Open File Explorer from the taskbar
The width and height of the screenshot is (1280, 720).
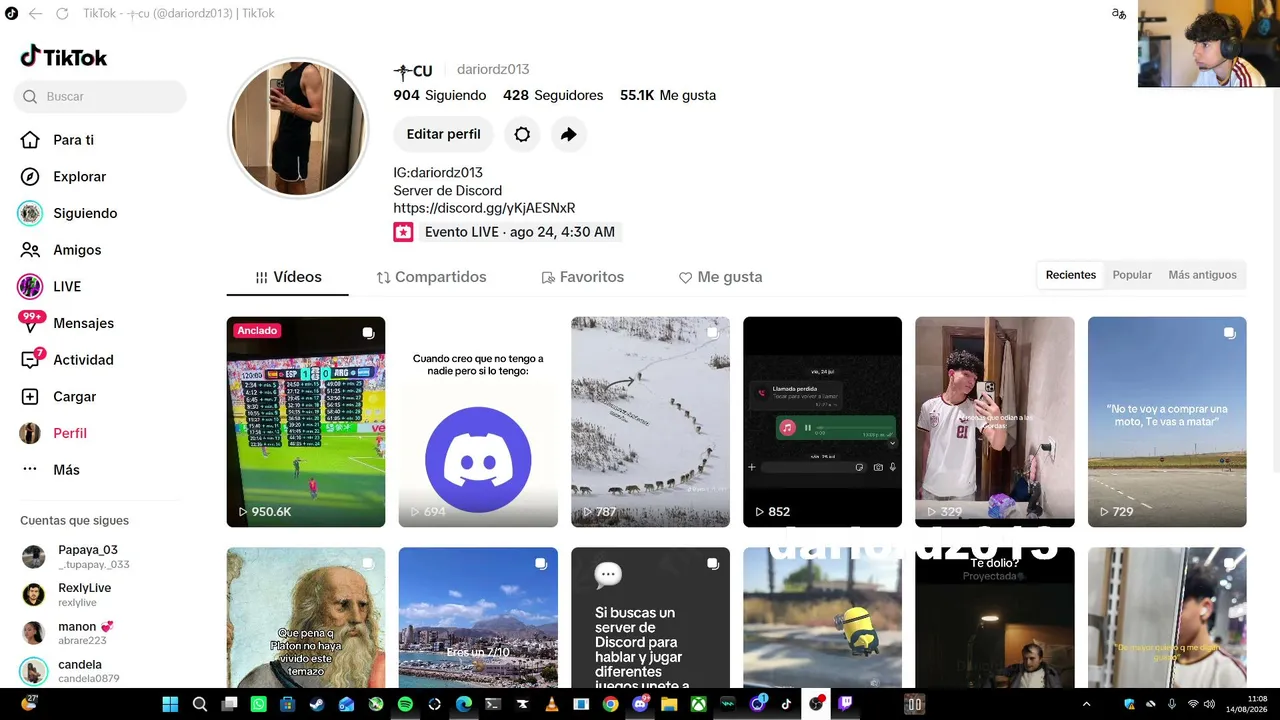[669, 704]
